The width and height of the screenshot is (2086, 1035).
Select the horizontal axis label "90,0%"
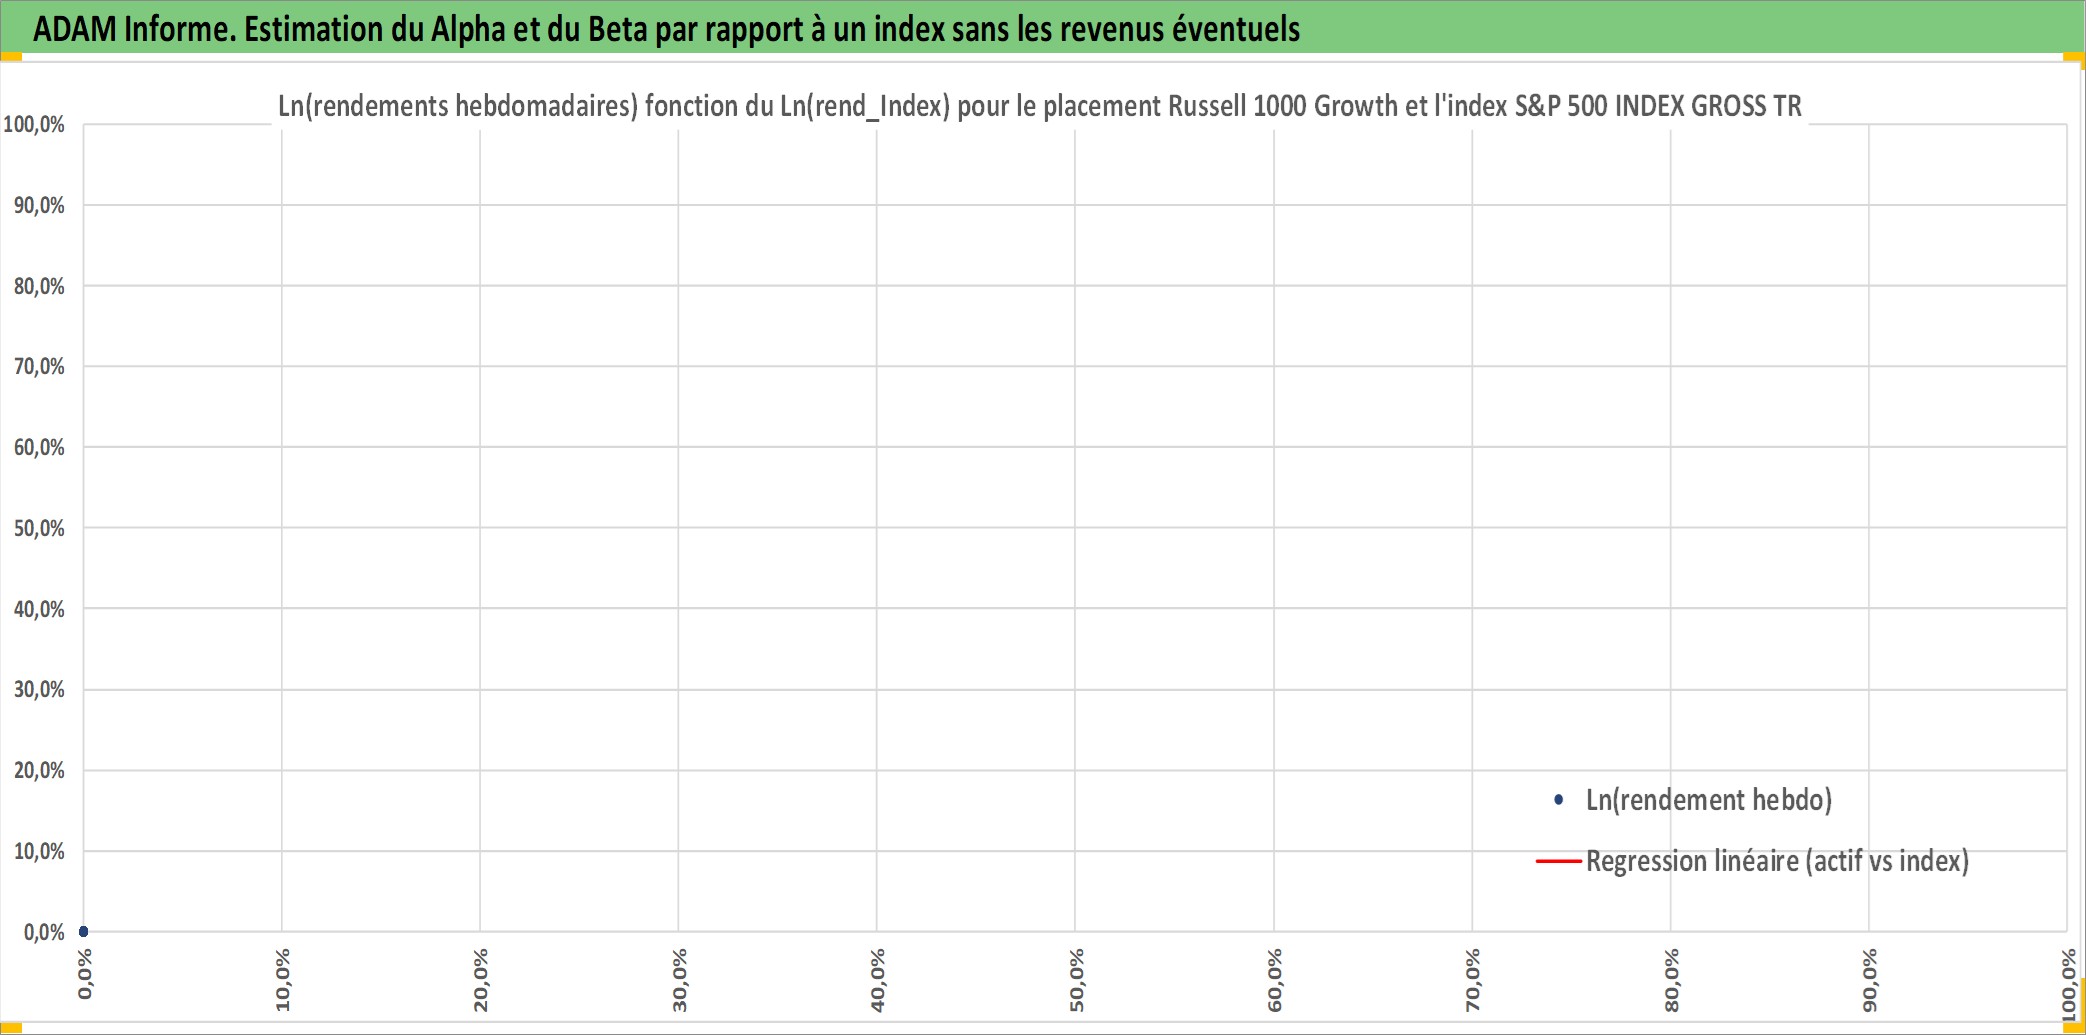tap(1870, 980)
